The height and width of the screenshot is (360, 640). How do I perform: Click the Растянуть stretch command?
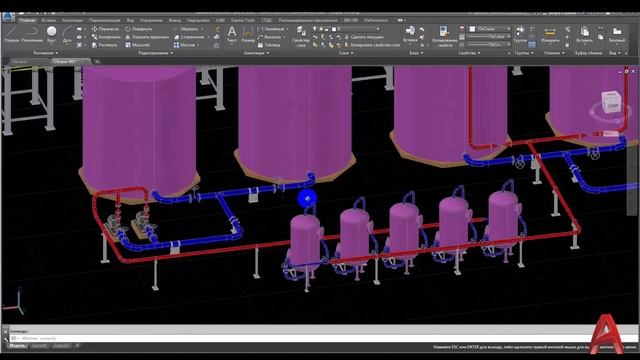[104, 45]
